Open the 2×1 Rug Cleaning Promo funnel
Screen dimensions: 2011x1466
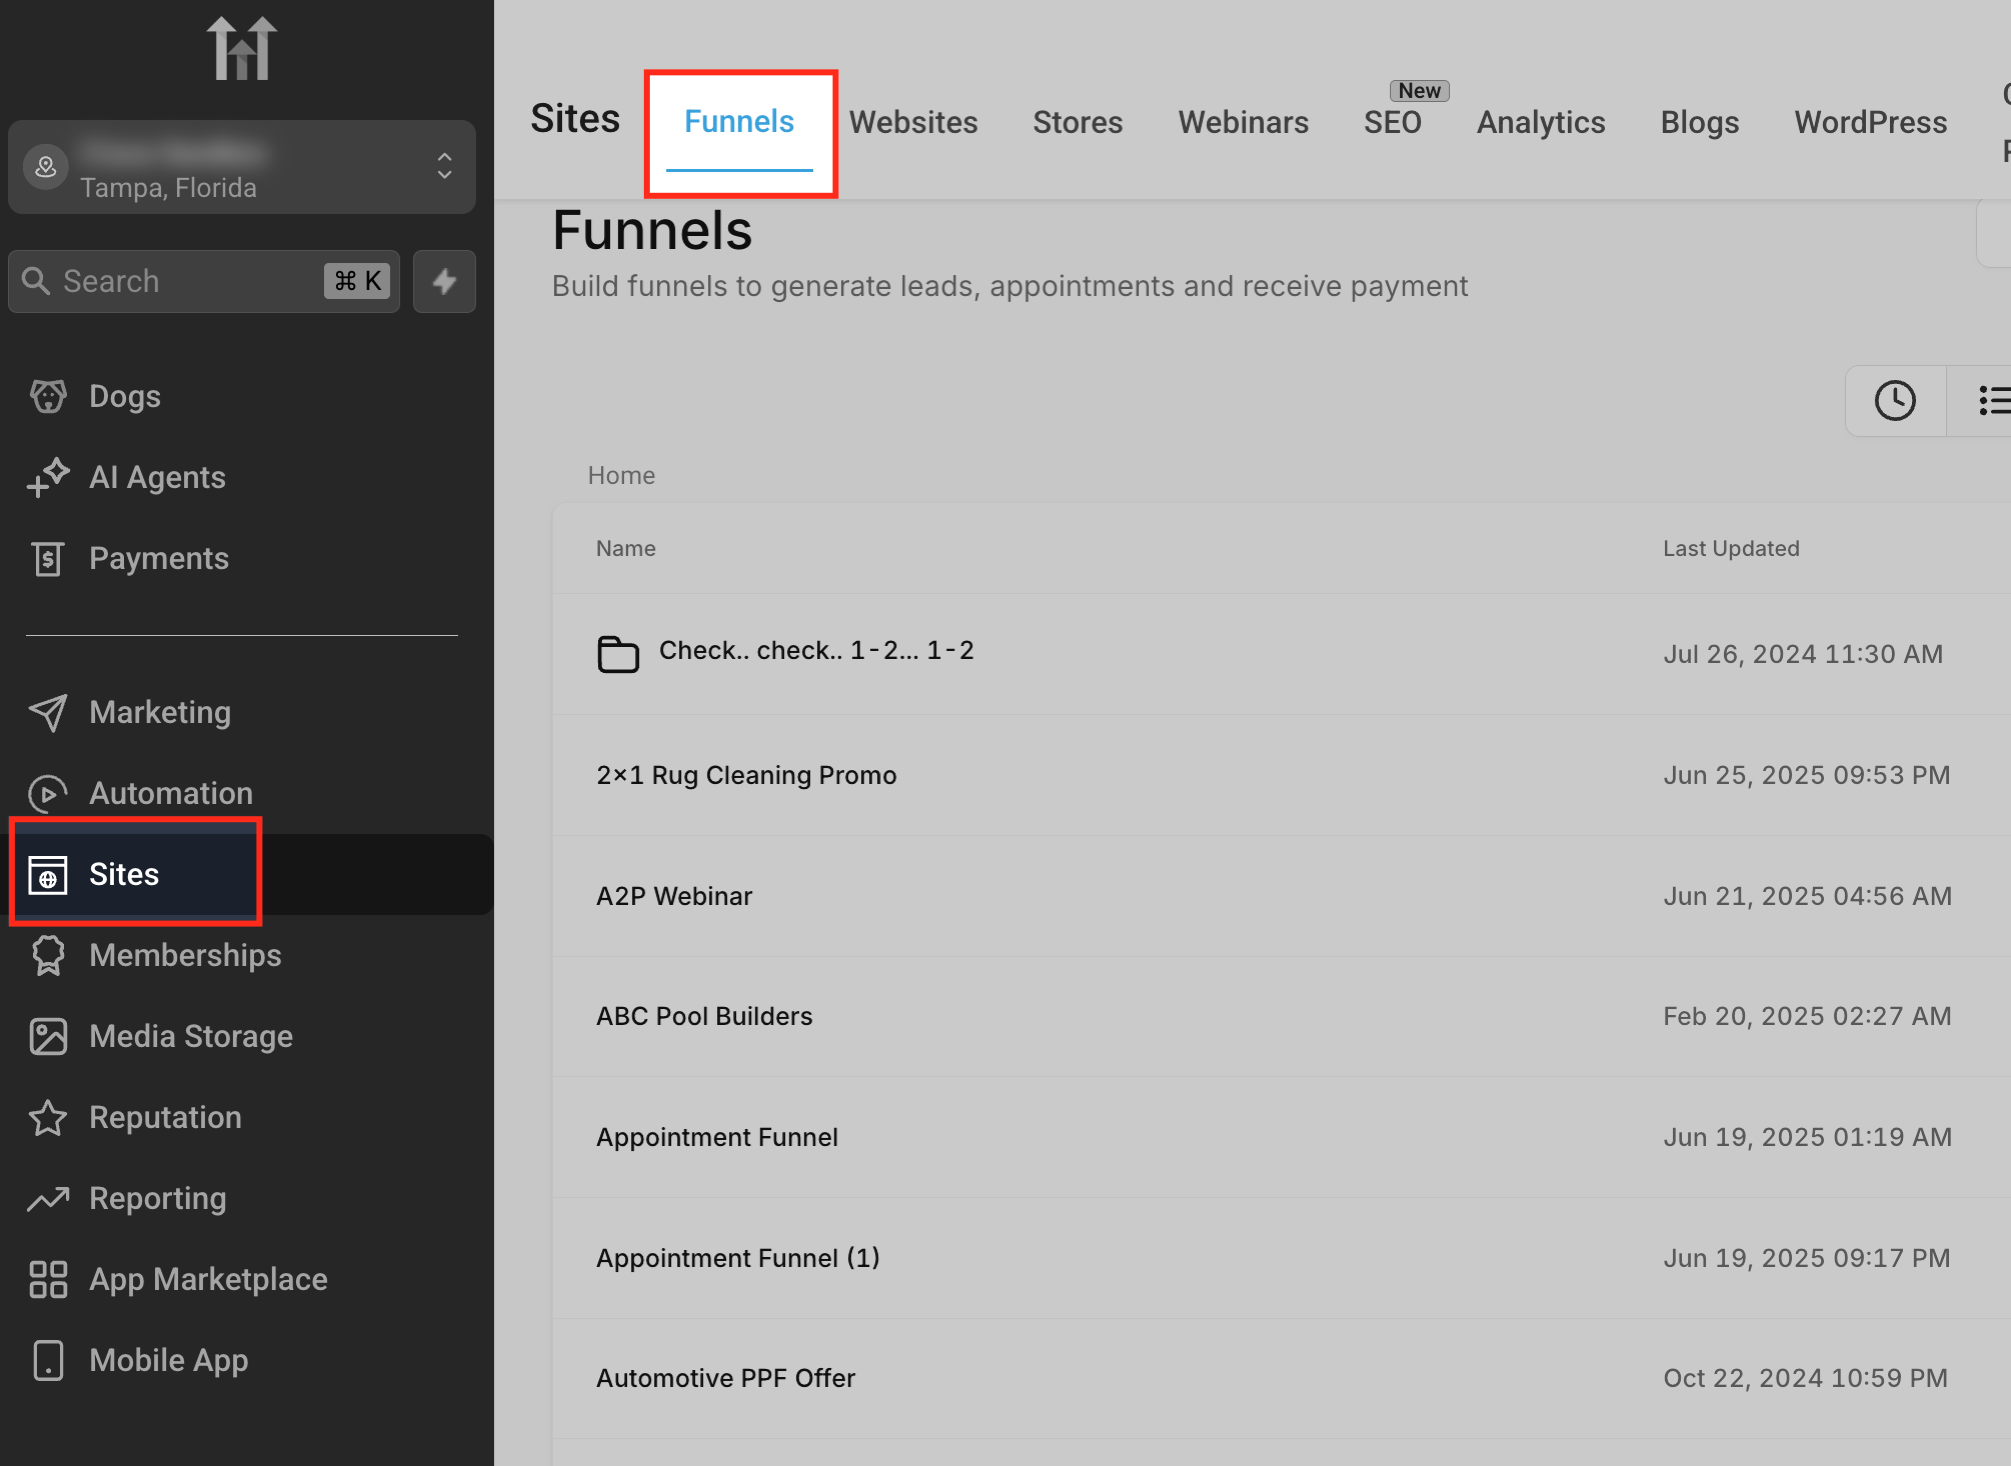[745, 776]
